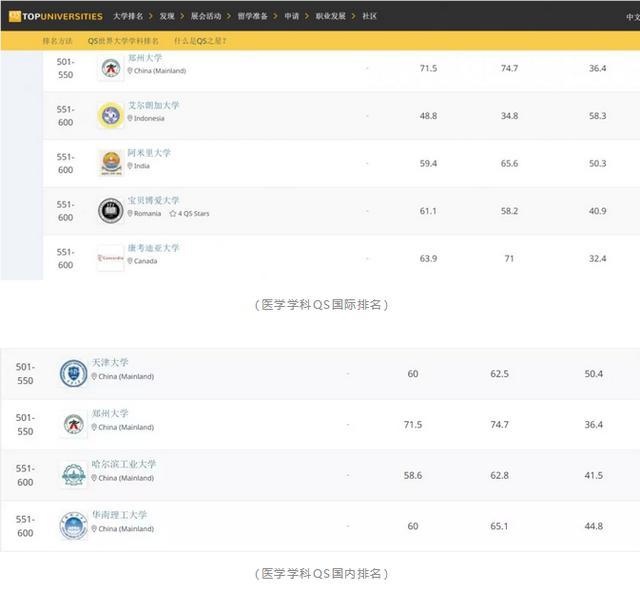Open the TopUniversities logo home link
Viewport: 640px width, 592px height.
pyautogui.click(x=56, y=16)
